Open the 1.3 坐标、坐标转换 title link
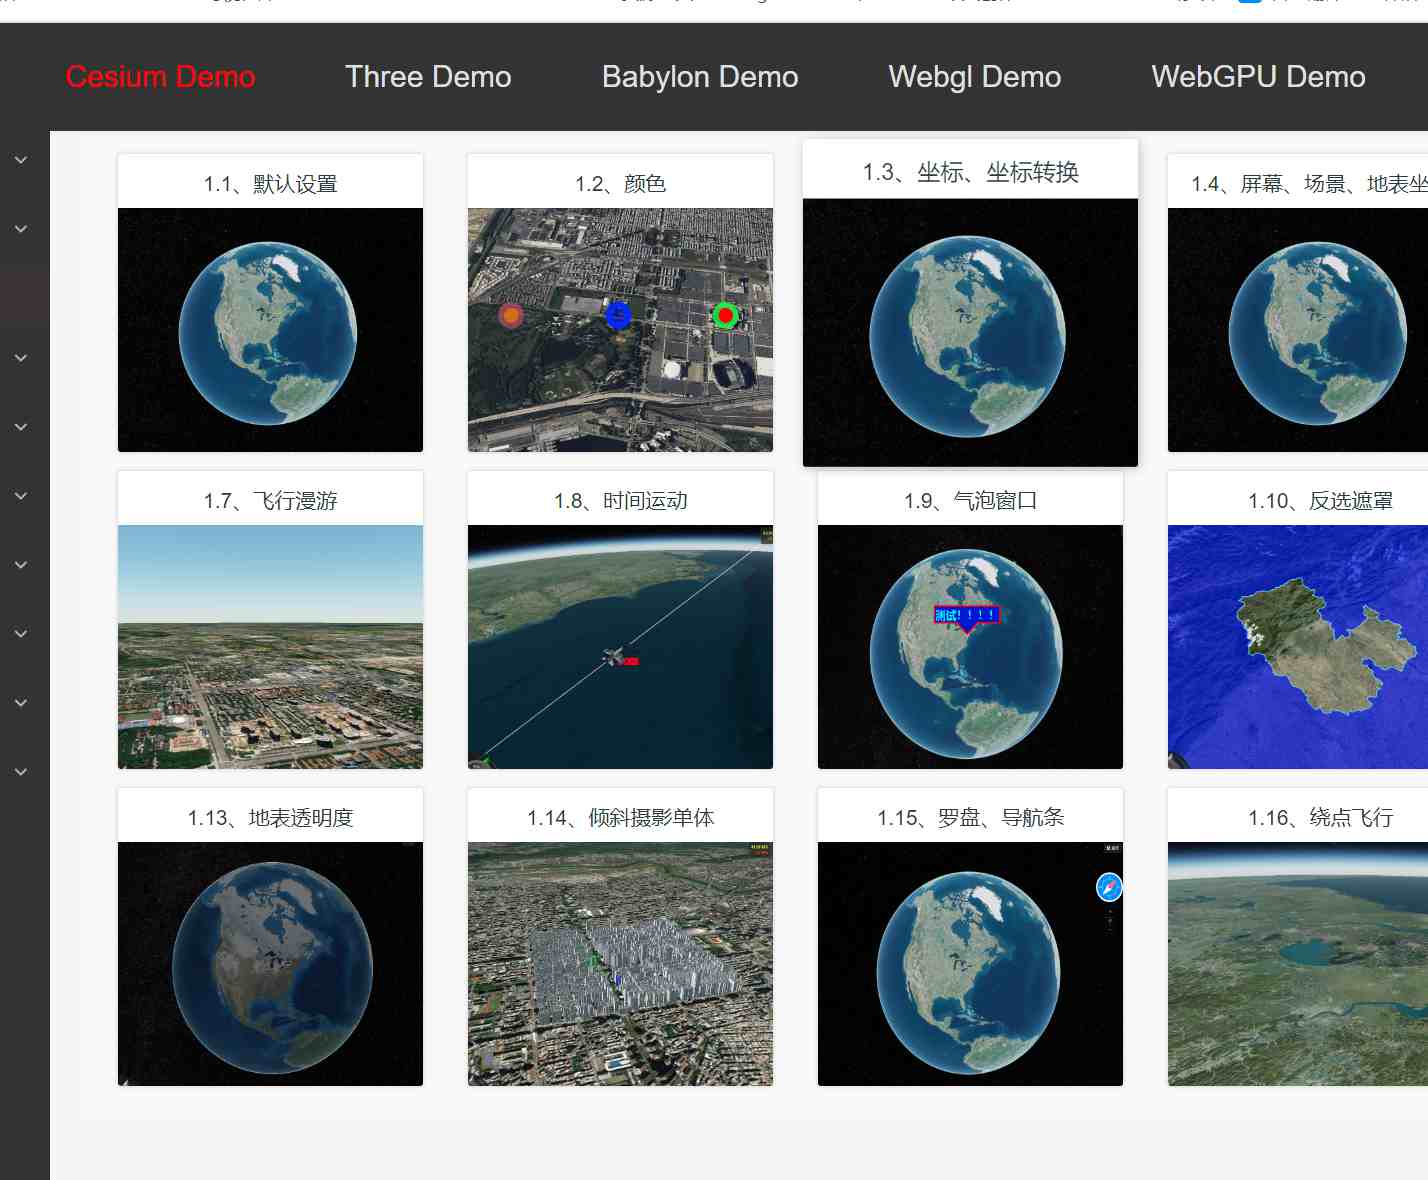The width and height of the screenshot is (1428, 1180). click(x=970, y=172)
